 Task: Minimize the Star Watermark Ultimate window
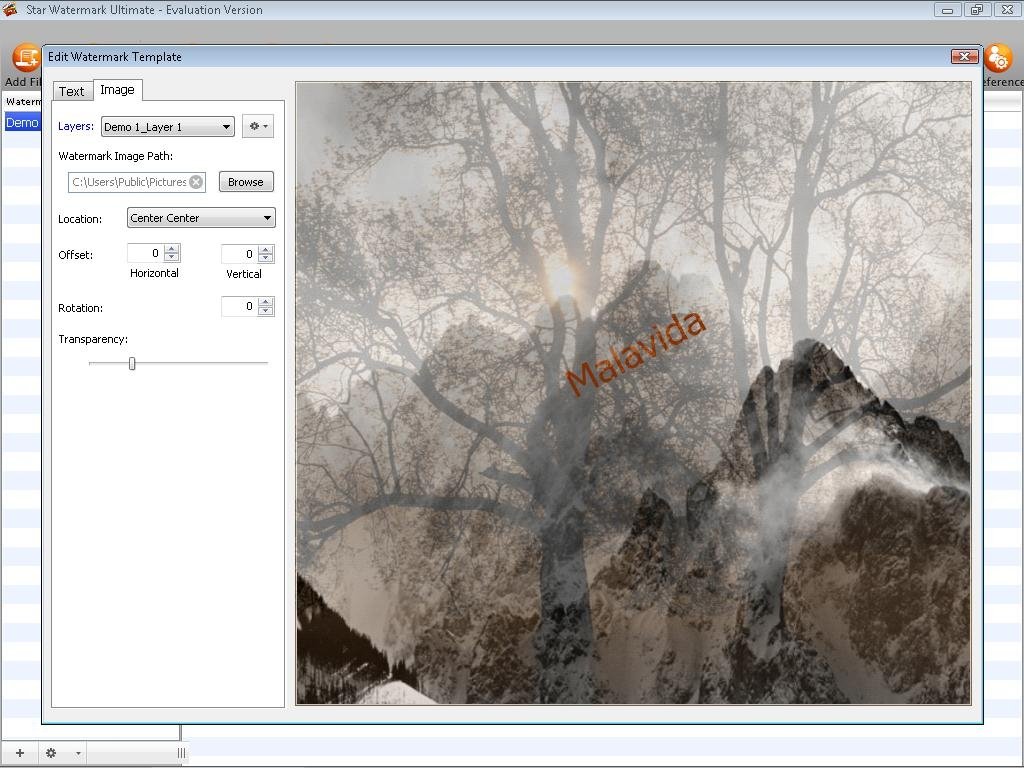coord(948,10)
